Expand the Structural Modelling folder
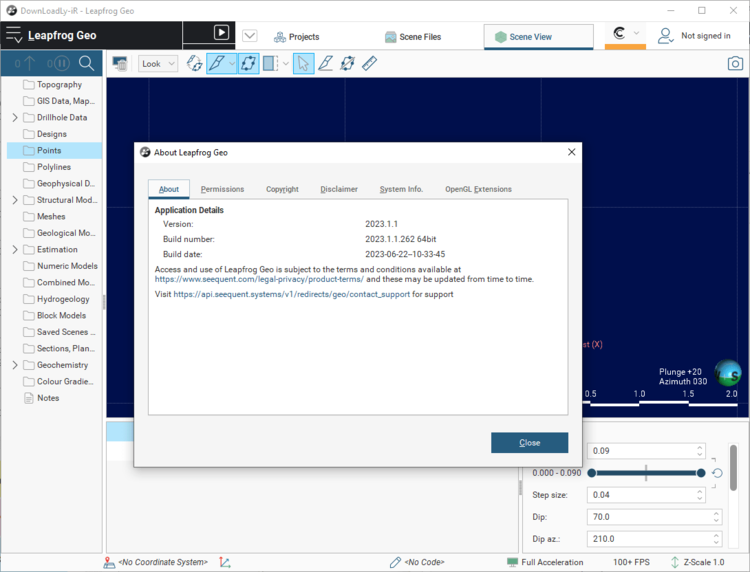 click(15, 200)
